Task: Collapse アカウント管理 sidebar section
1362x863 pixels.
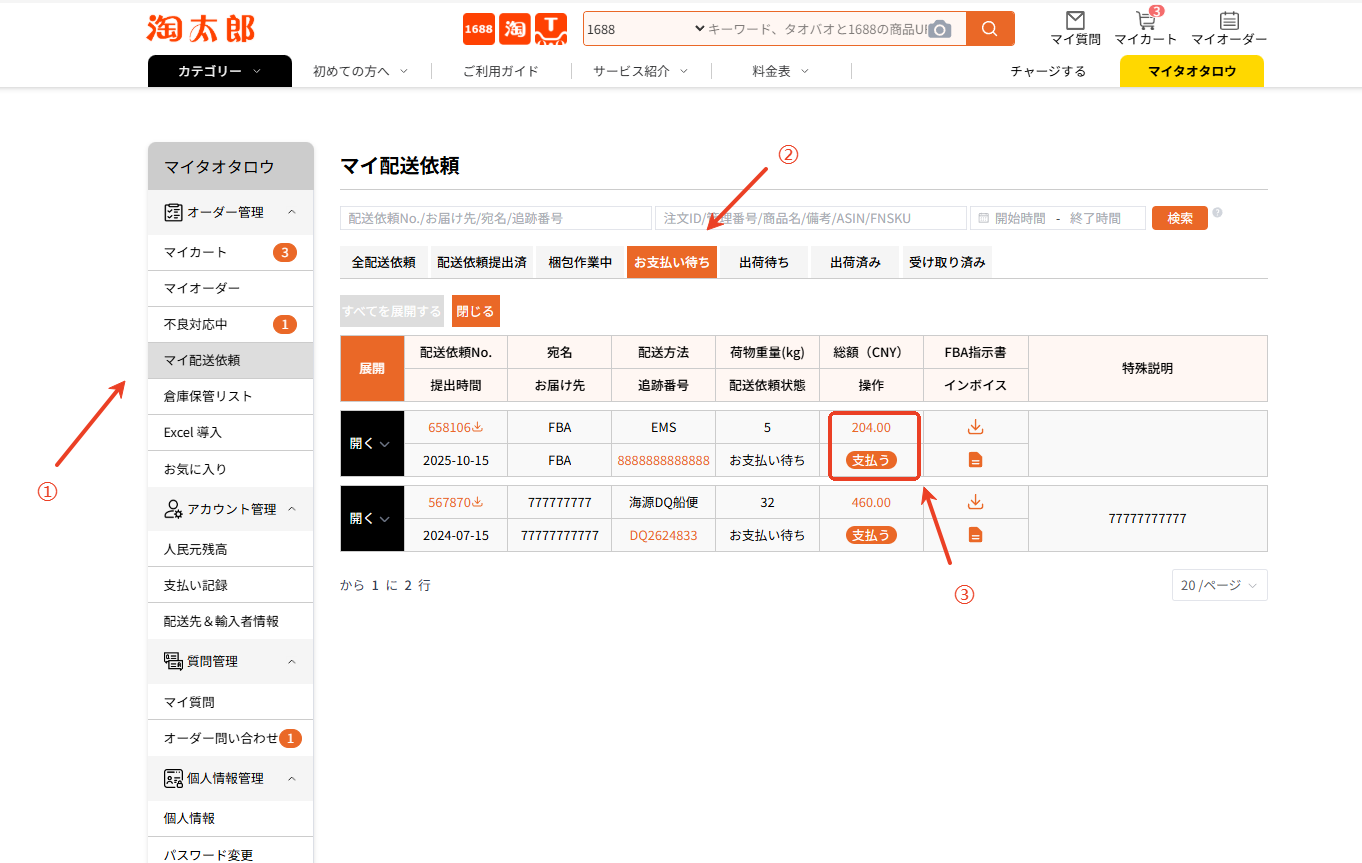Action: (x=291, y=509)
